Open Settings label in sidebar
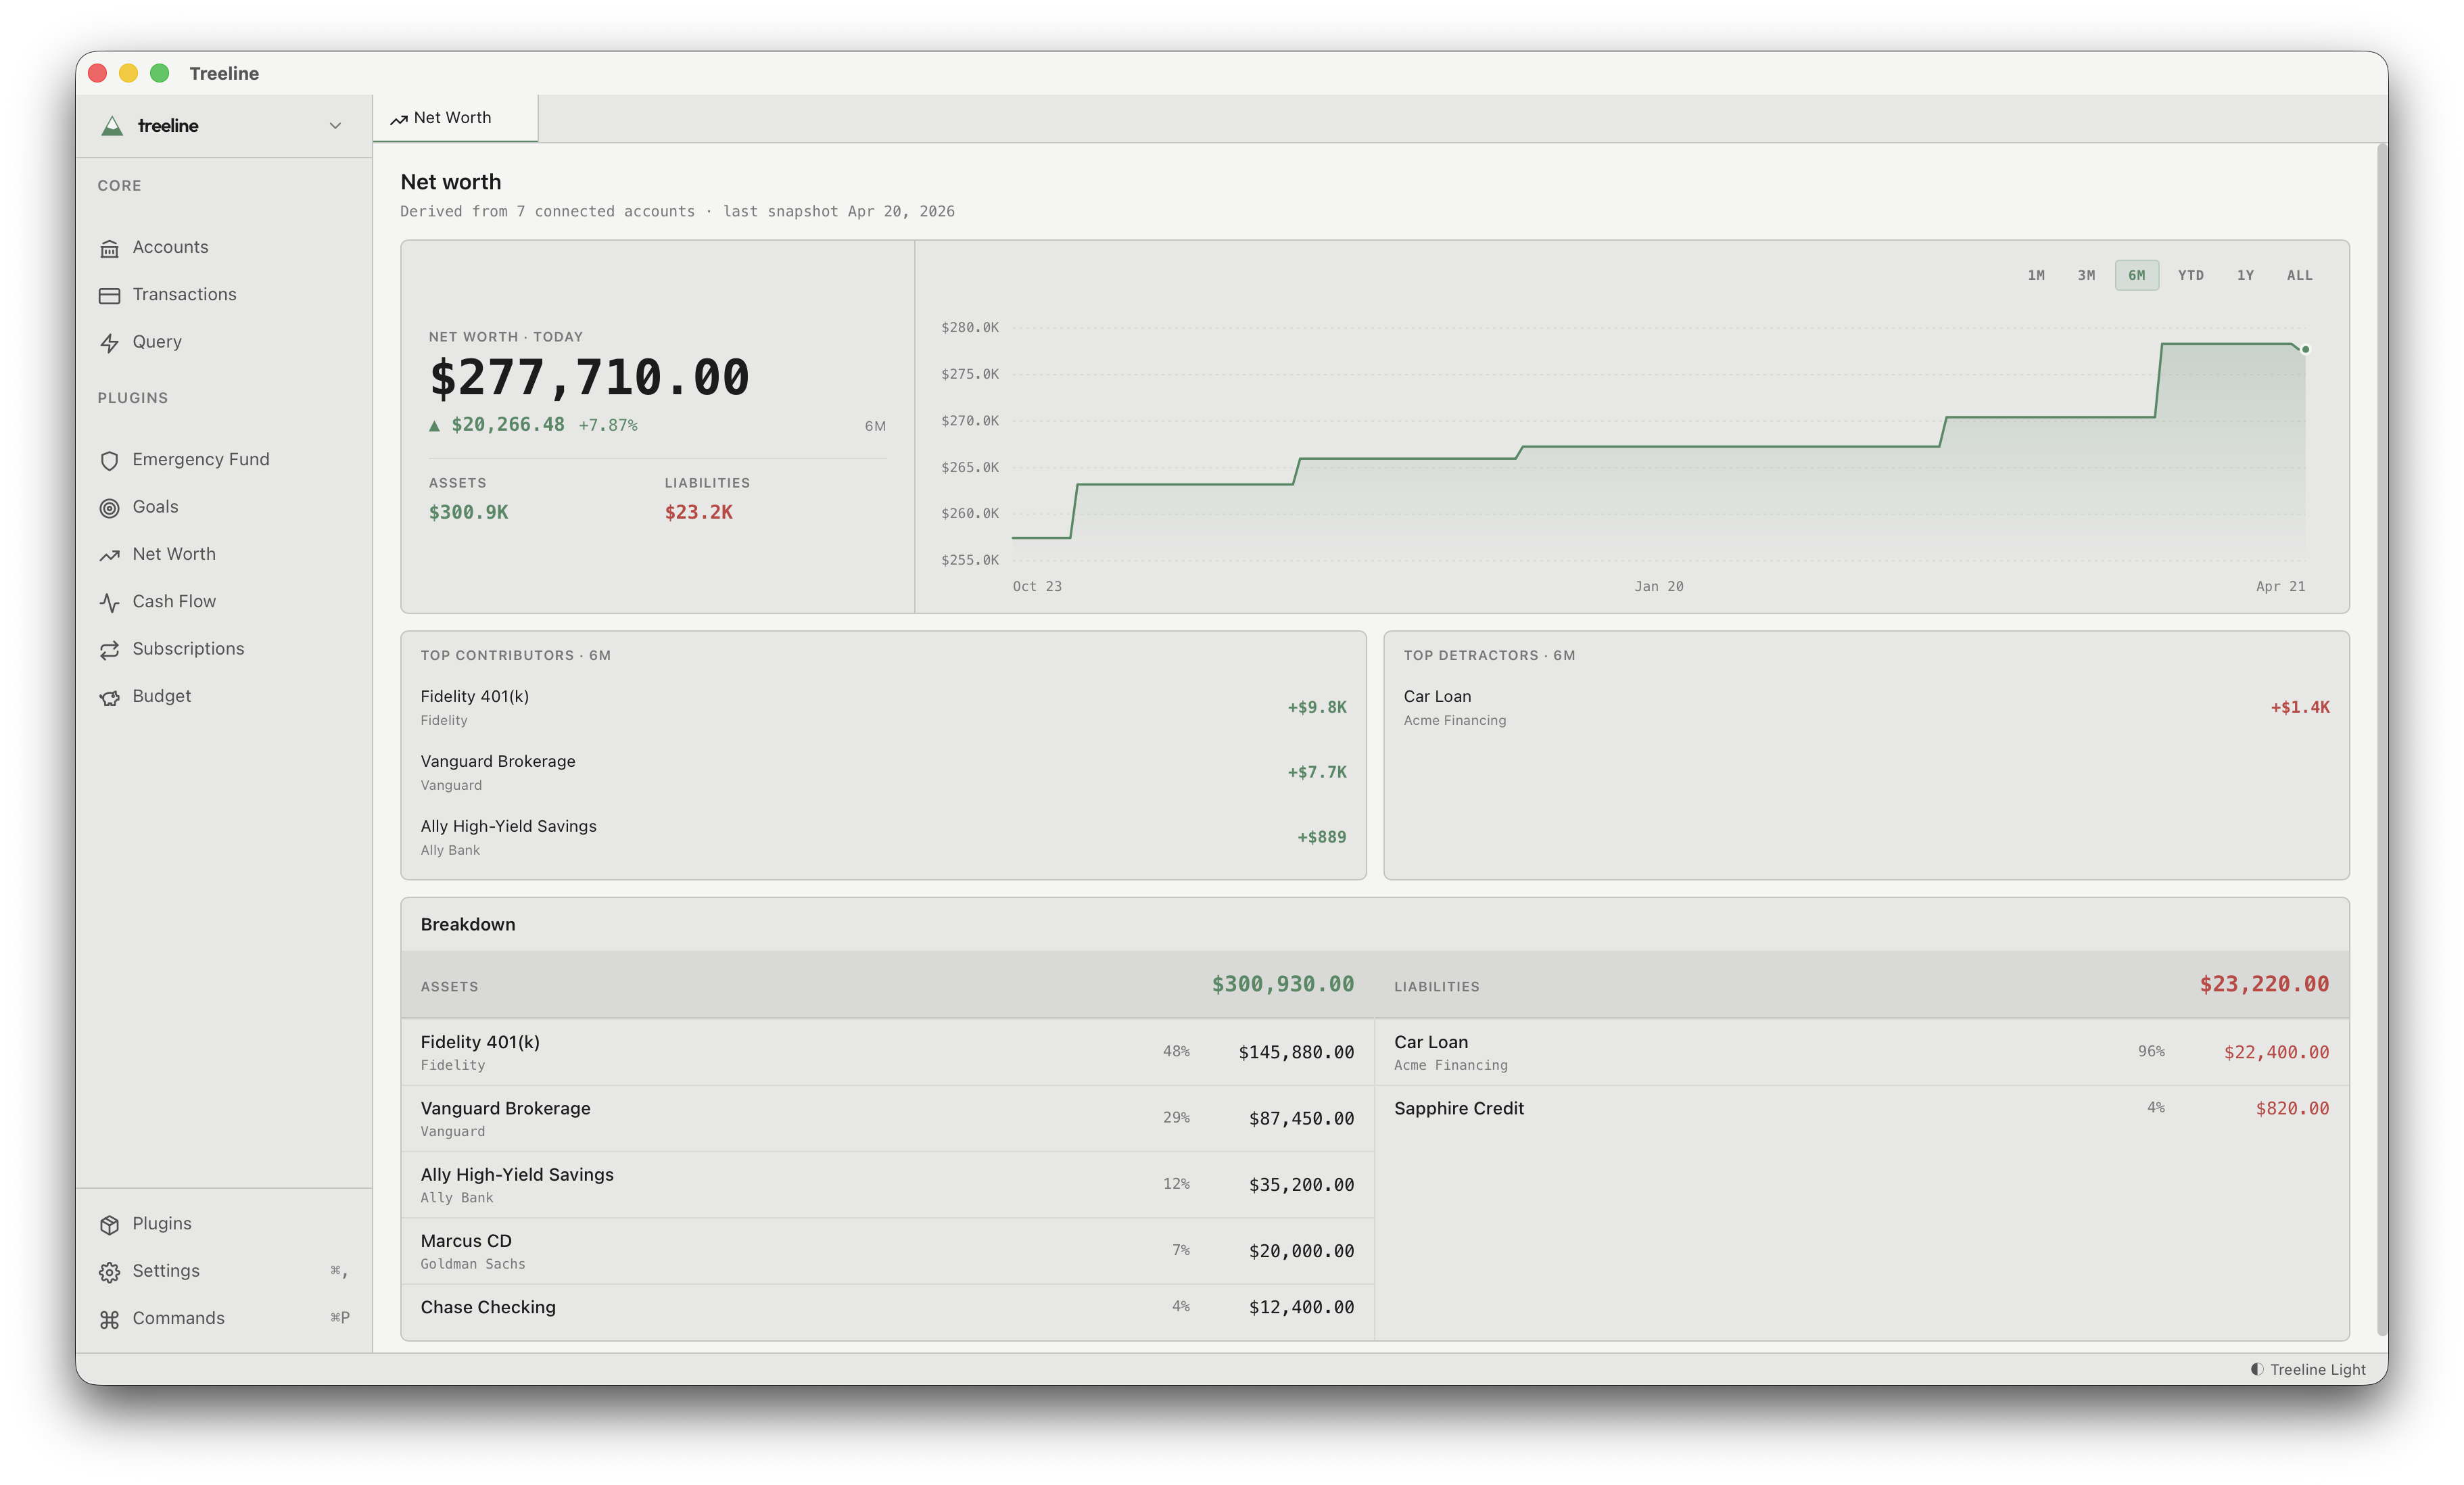 pos(166,1271)
